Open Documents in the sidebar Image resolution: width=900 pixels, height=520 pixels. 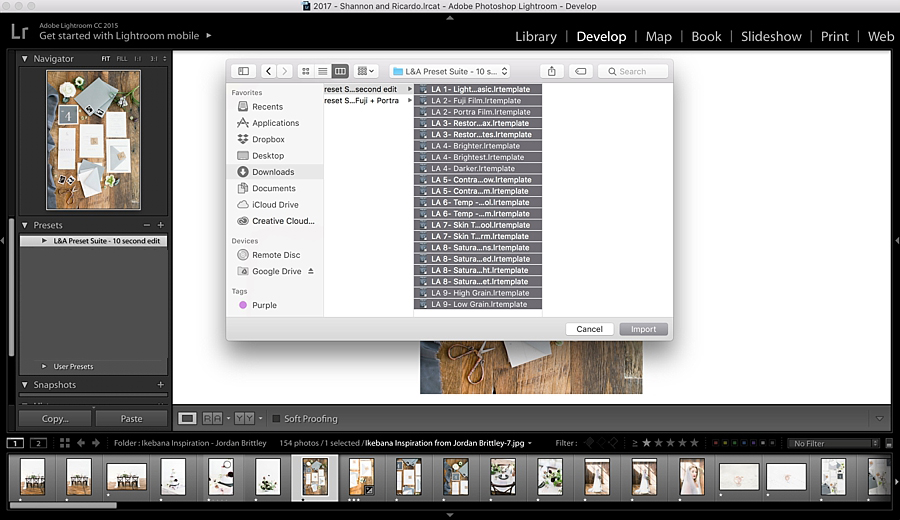click(x=274, y=188)
